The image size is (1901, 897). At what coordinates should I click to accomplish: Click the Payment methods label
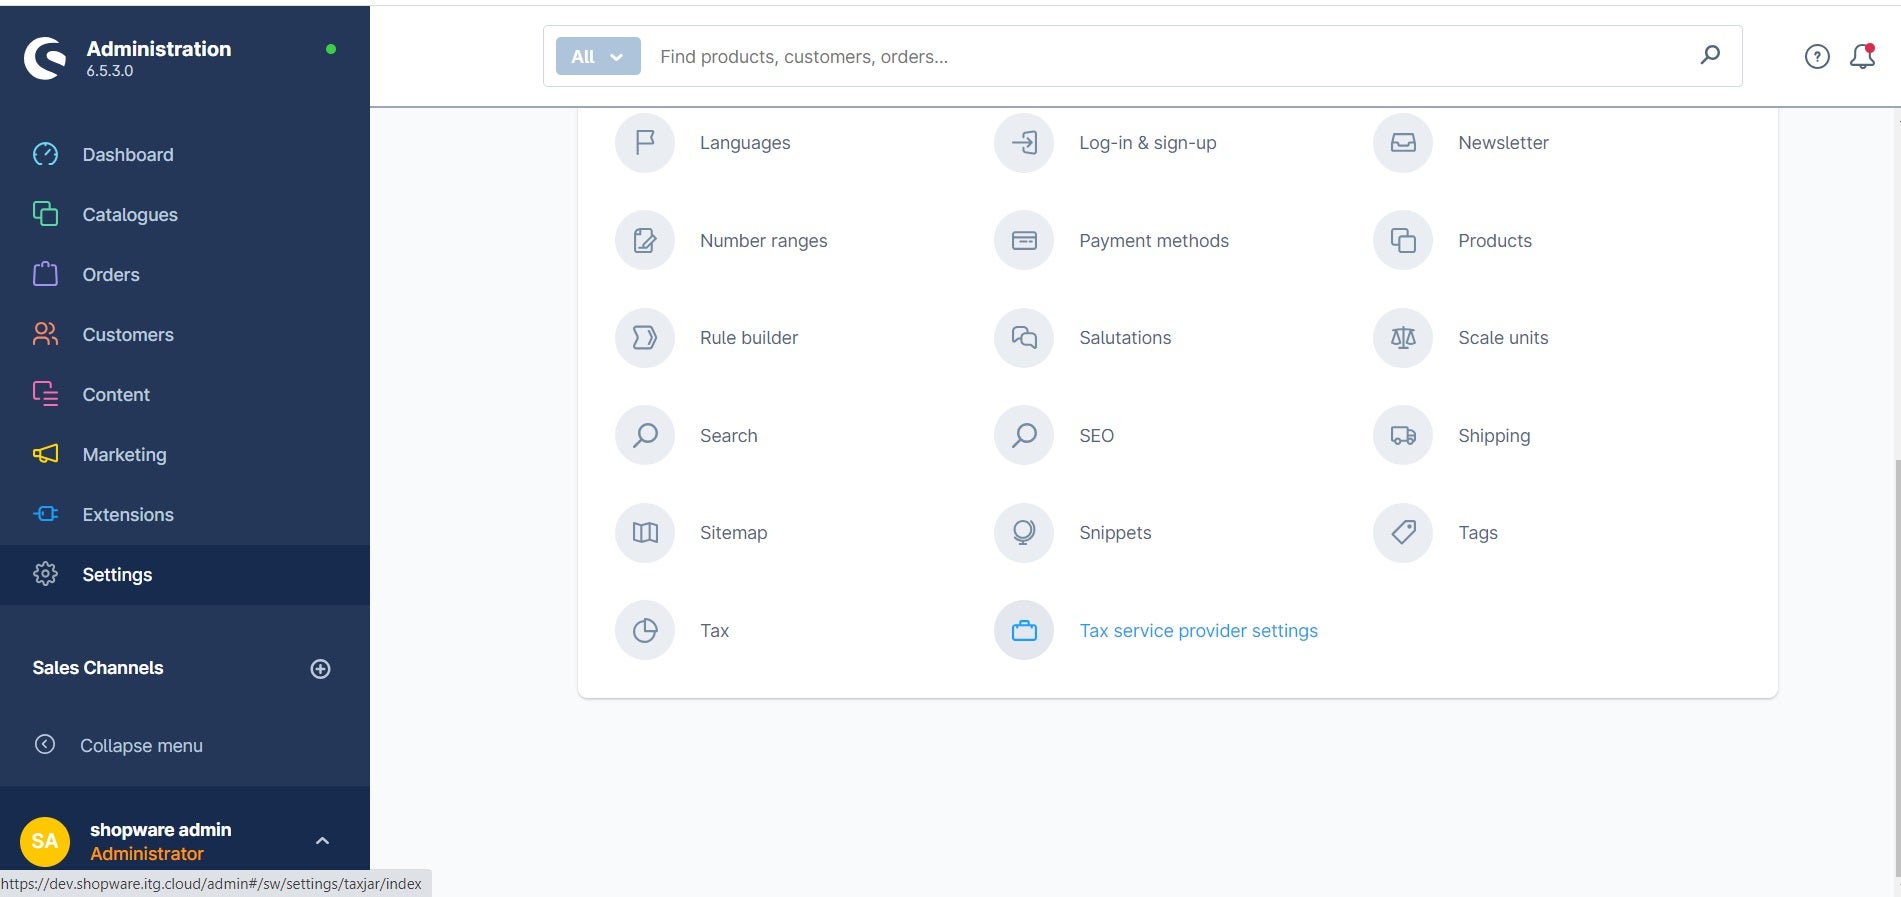click(1154, 241)
